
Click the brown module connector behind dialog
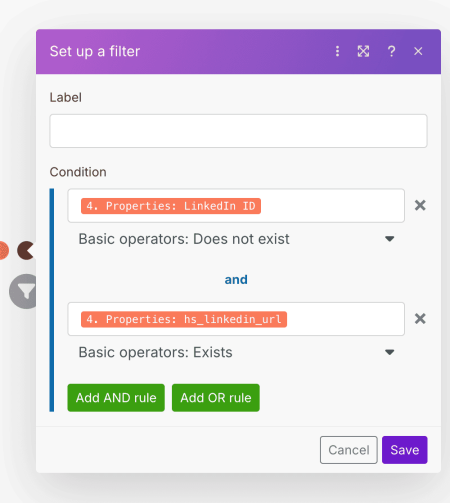click(x=26, y=250)
